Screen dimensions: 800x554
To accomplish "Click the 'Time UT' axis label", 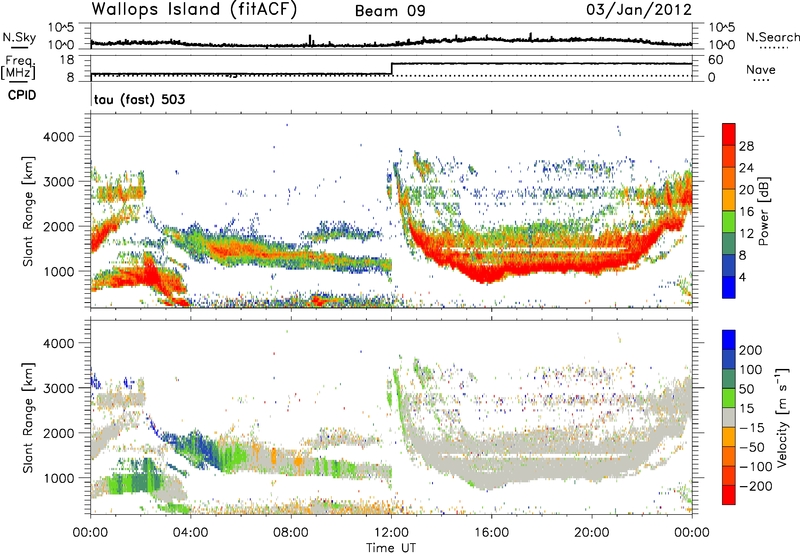I will [x=391, y=548].
